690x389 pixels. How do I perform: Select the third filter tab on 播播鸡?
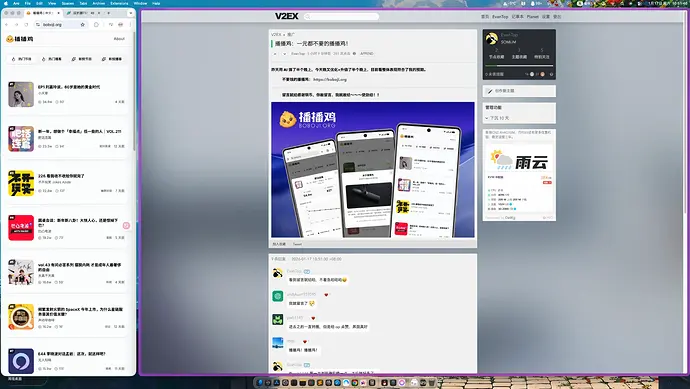tap(82, 59)
